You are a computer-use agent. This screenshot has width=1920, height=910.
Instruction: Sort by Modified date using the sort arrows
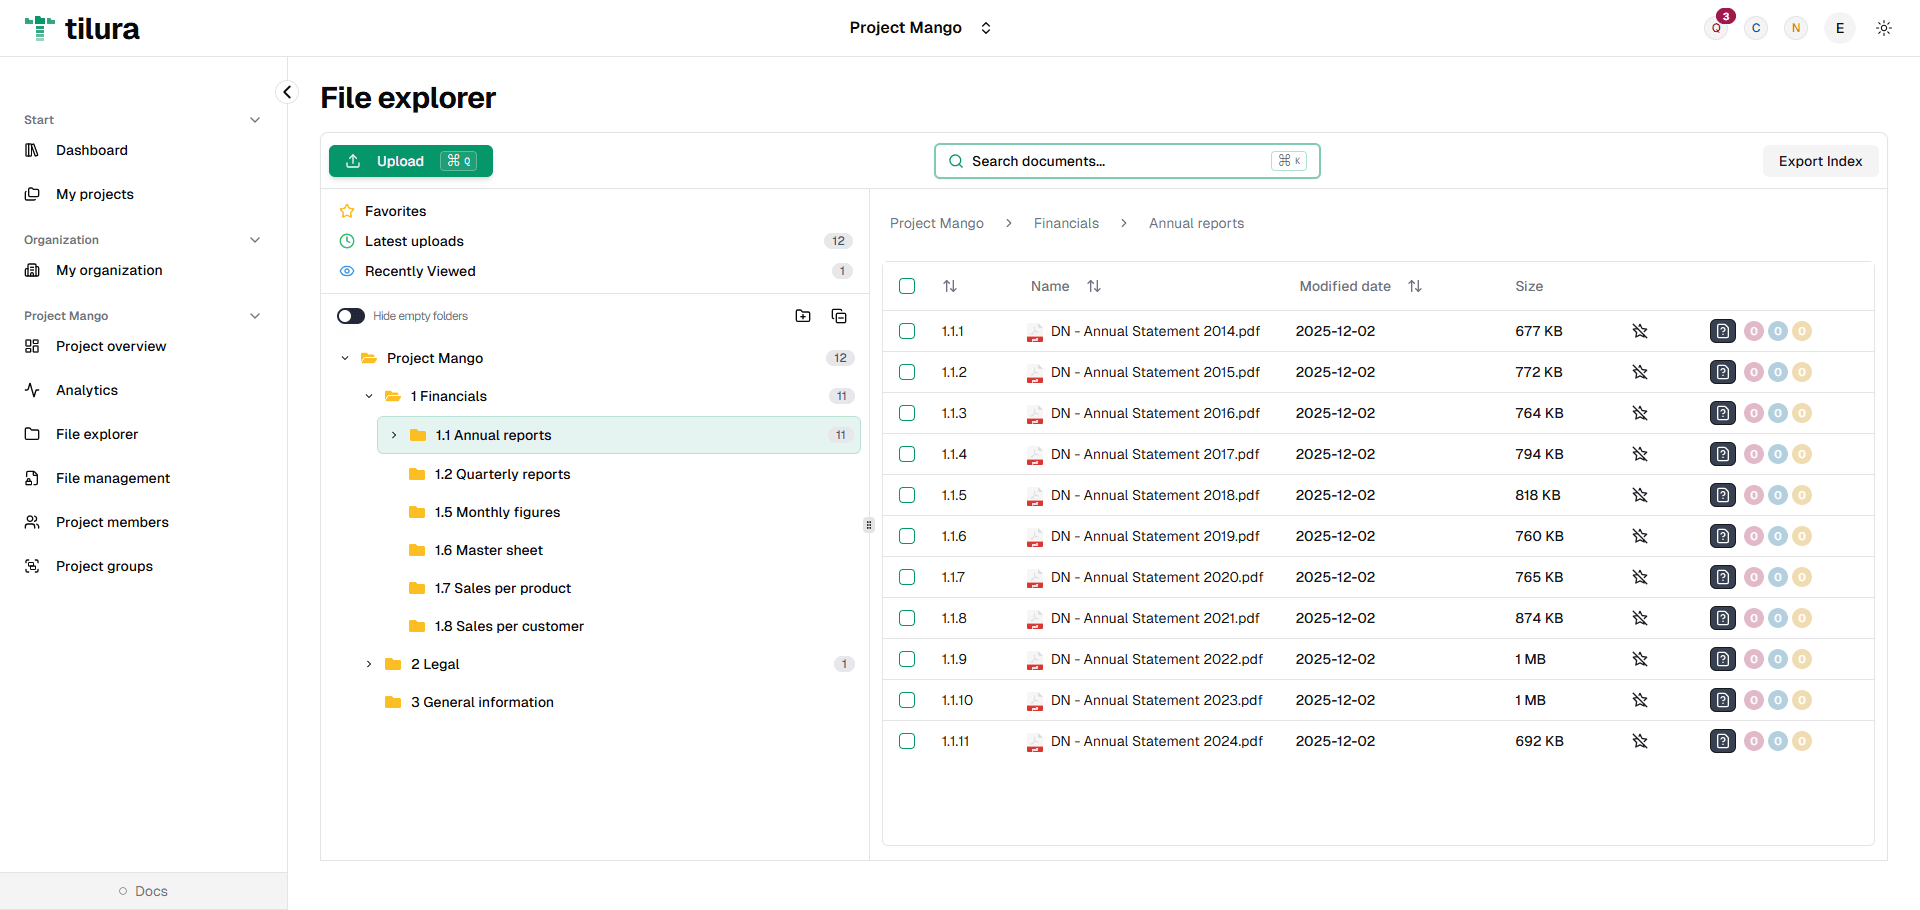pyautogui.click(x=1415, y=286)
